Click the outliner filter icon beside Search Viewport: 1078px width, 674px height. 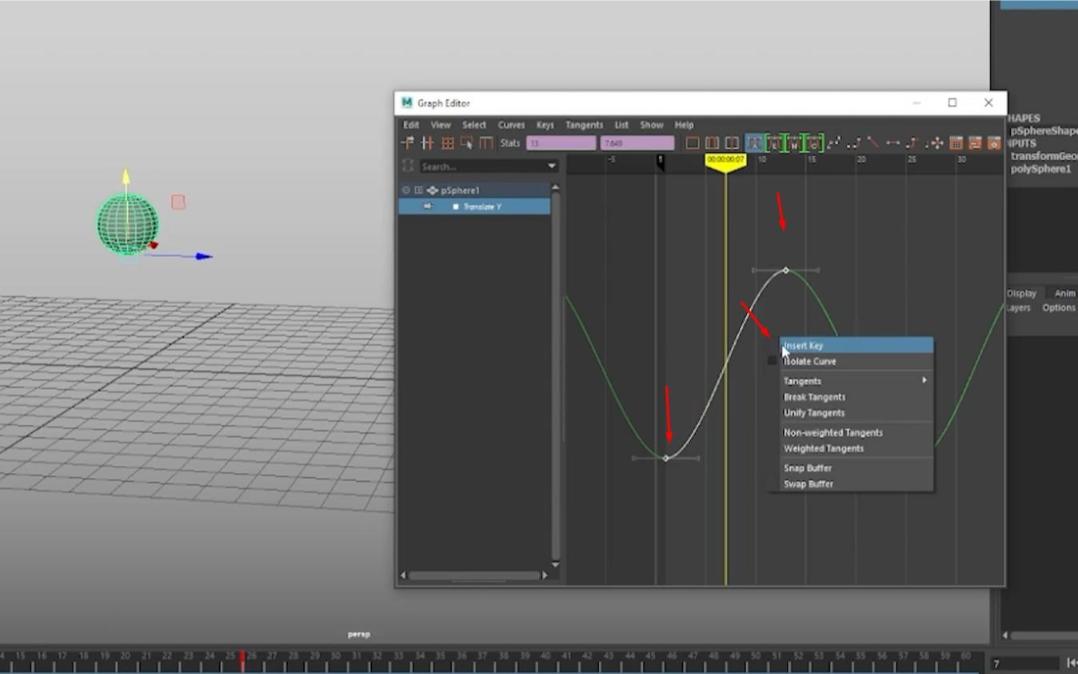408,166
